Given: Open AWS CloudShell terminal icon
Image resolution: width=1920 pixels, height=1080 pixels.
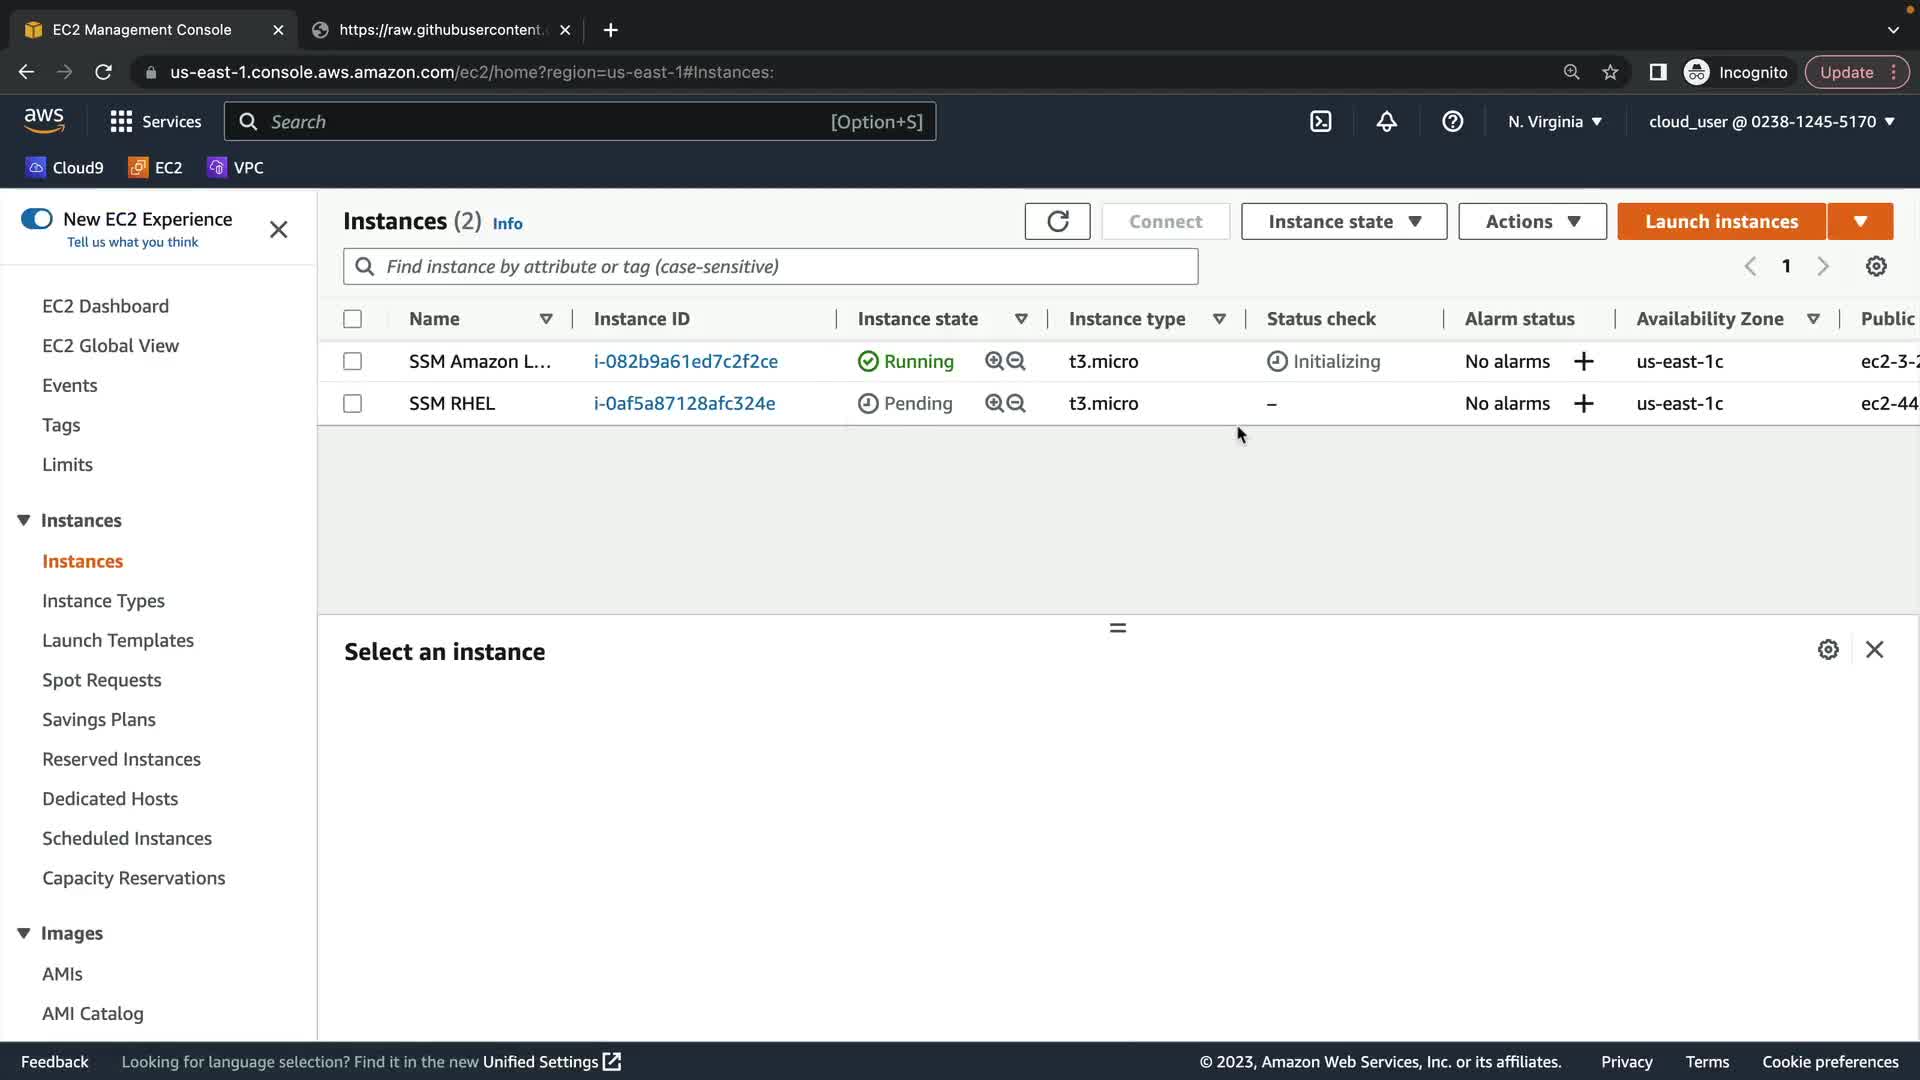Looking at the screenshot, I should pyautogui.click(x=1320, y=121).
